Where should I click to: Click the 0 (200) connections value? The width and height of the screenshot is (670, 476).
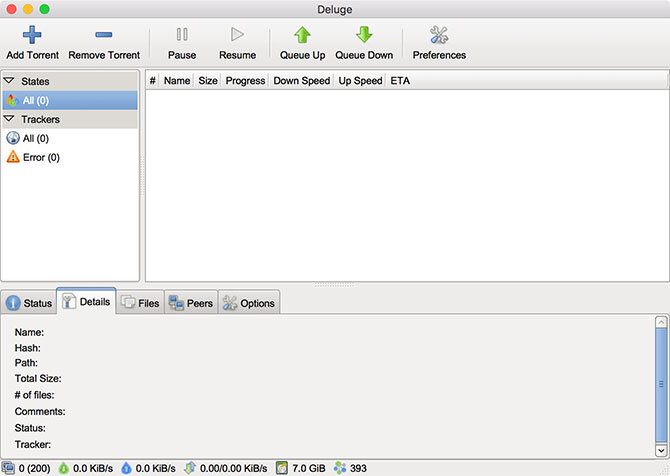35,469
